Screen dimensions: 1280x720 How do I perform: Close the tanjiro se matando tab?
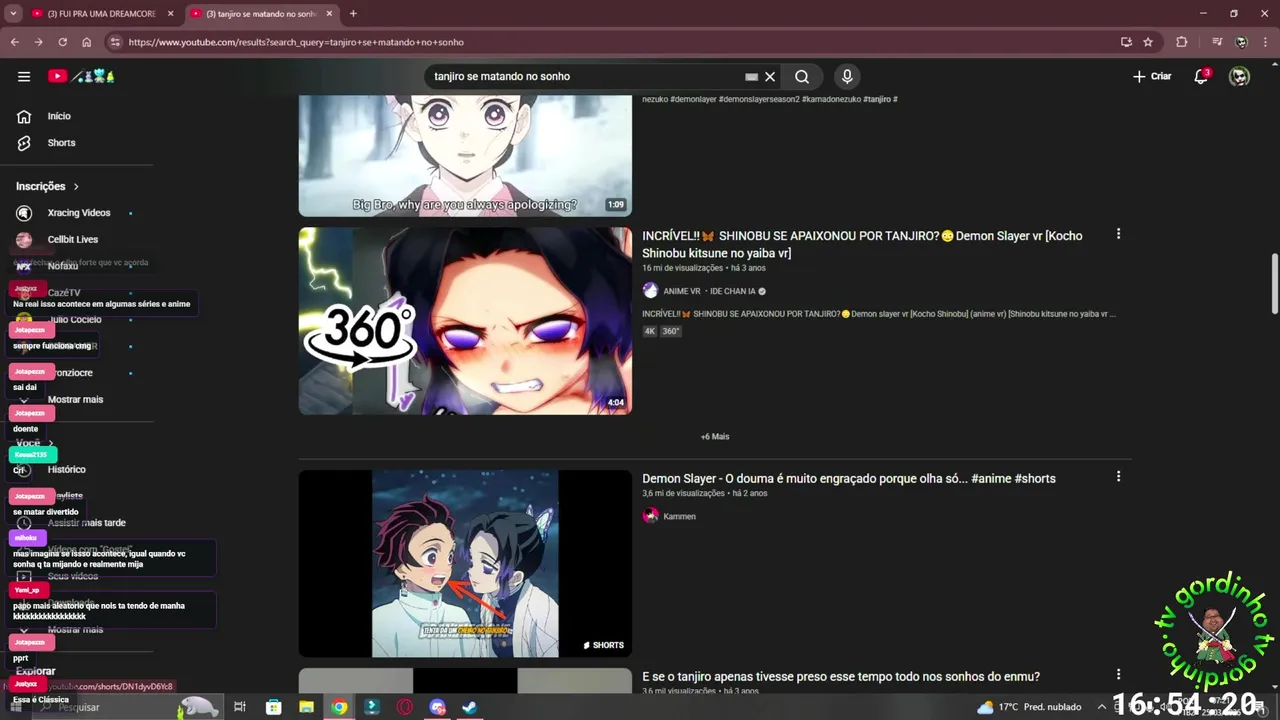329,14
